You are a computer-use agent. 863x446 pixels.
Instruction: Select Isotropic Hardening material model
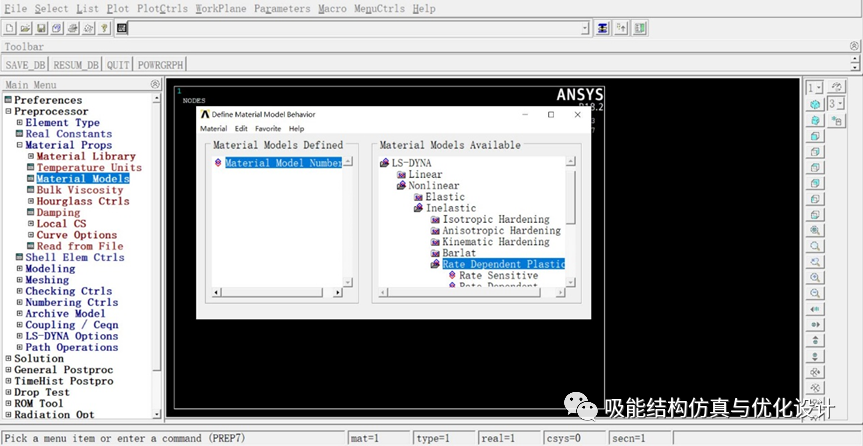[496, 219]
